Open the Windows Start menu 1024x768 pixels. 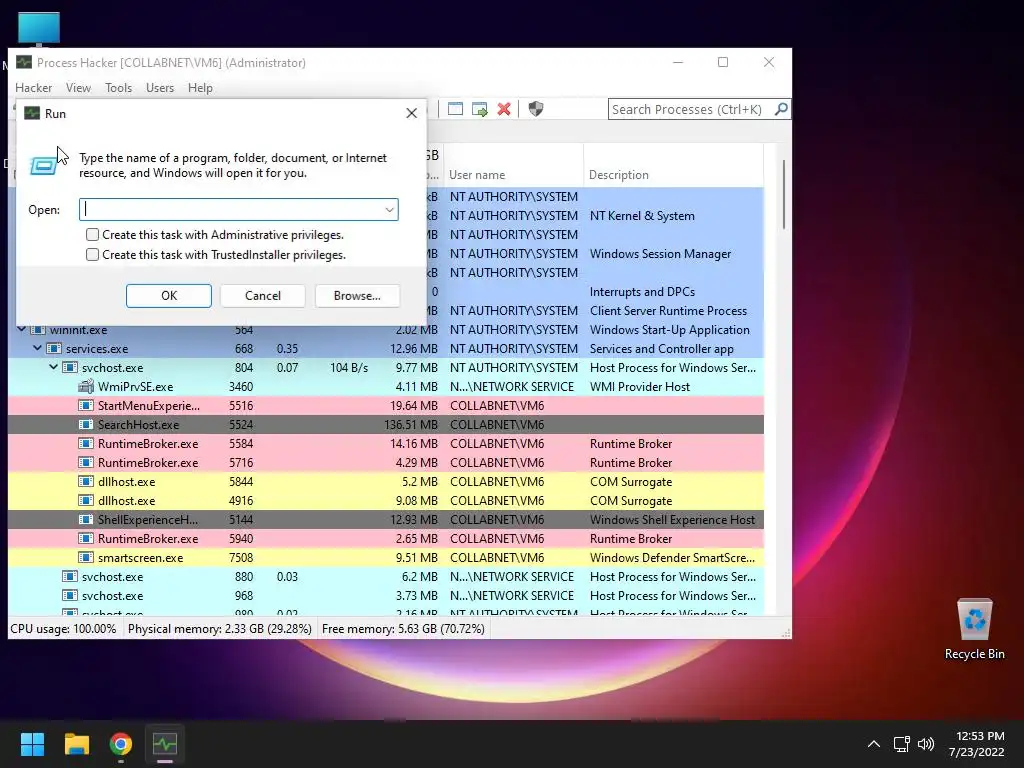[x=32, y=744]
